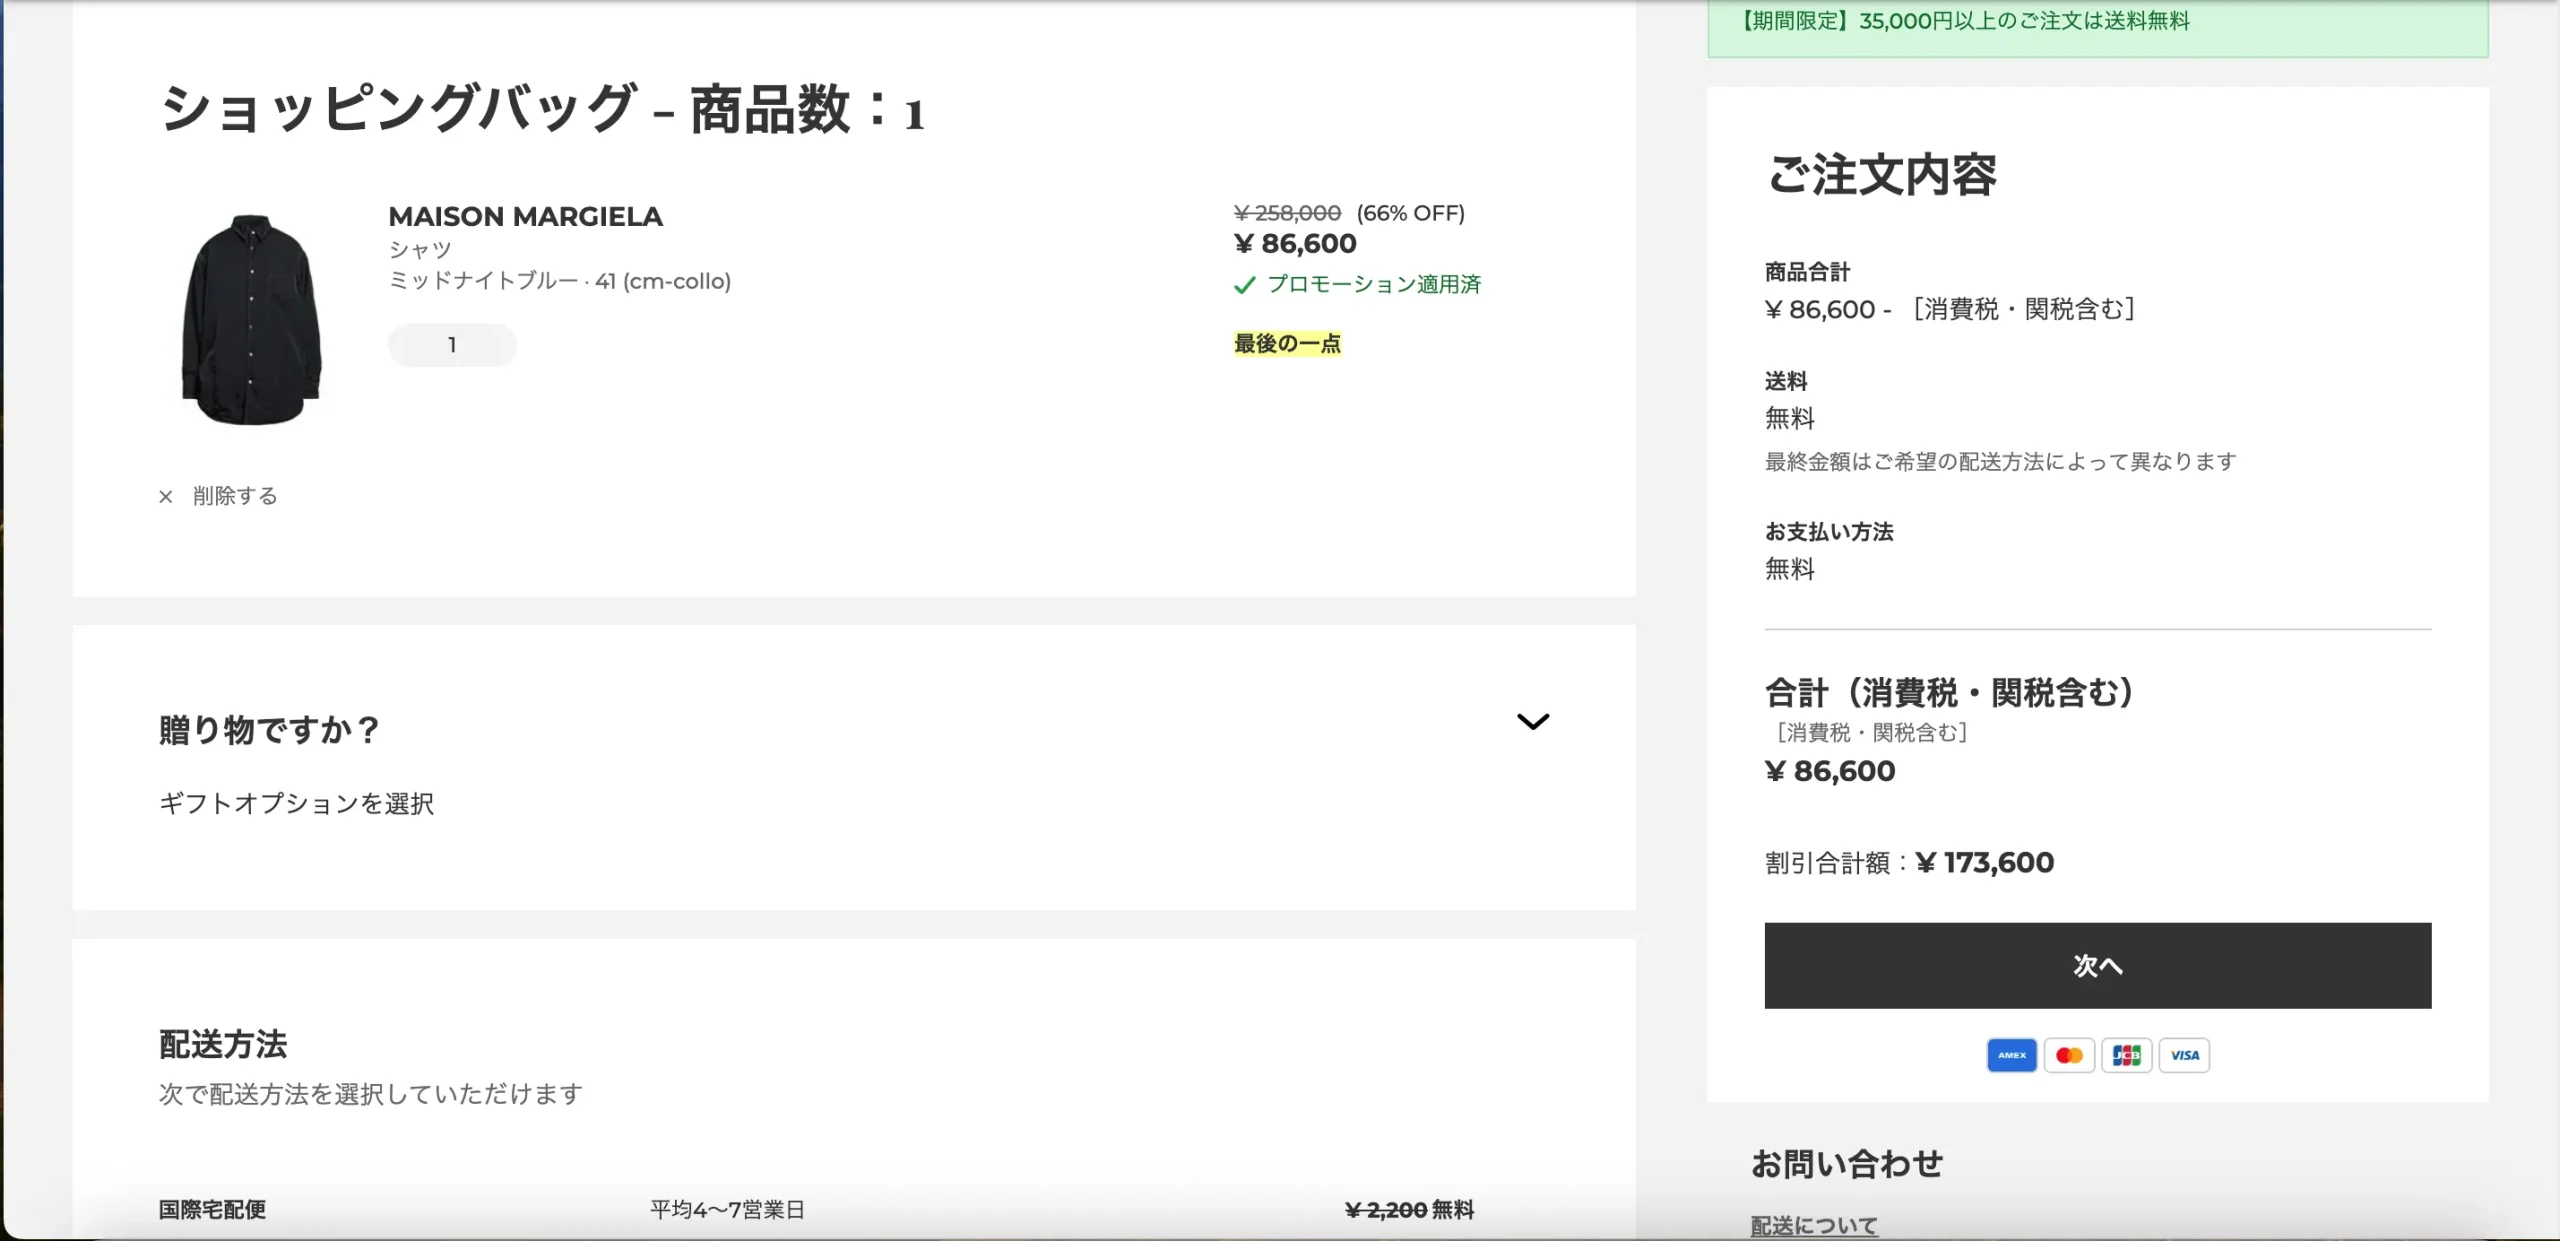Click the ご注文内容 summary heading
The height and width of the screenshot is (1241, 2560).
coord(1882,175)
